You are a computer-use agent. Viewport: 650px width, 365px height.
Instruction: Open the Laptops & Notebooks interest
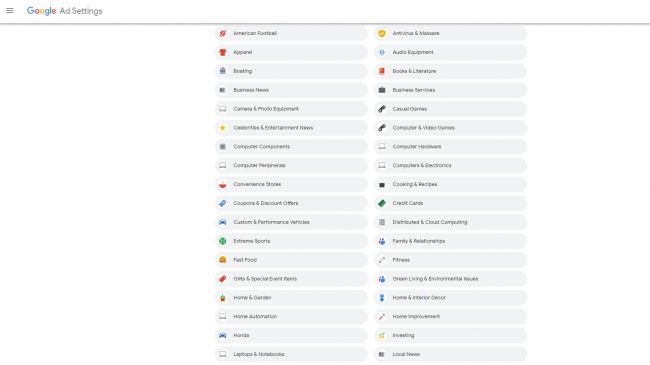291,354
